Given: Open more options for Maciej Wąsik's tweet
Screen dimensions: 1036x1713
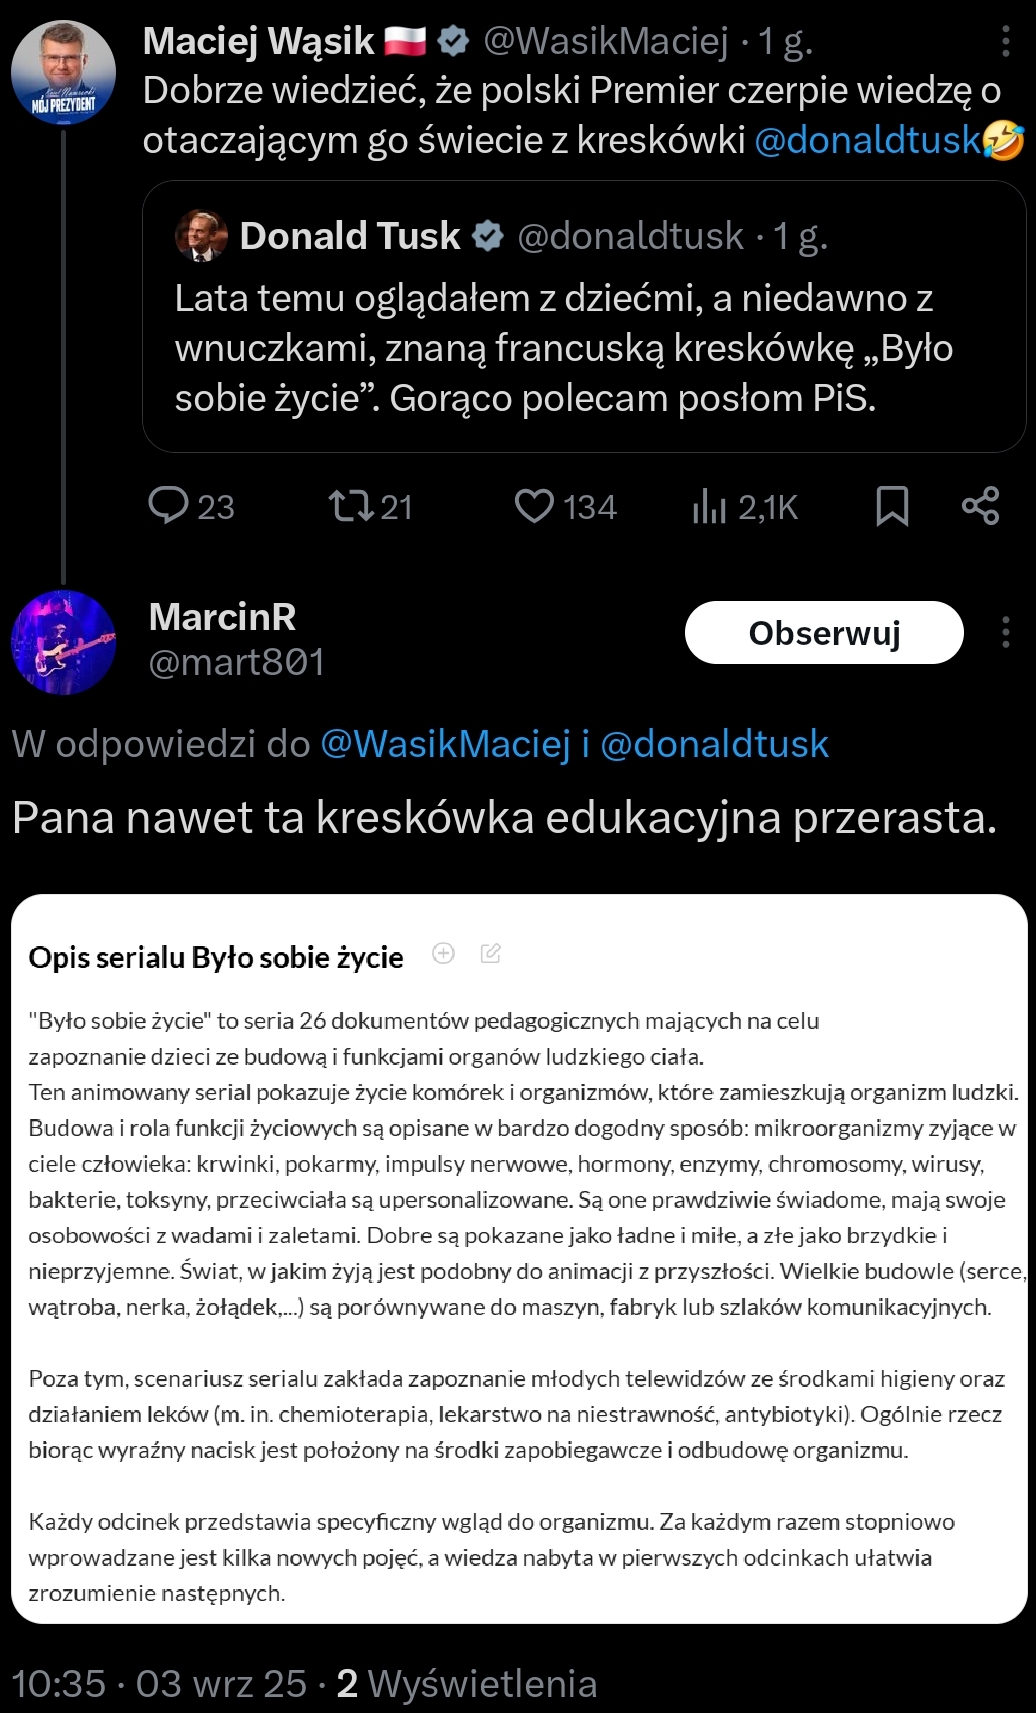Looking at the screenshot, I should (1005, 41).
